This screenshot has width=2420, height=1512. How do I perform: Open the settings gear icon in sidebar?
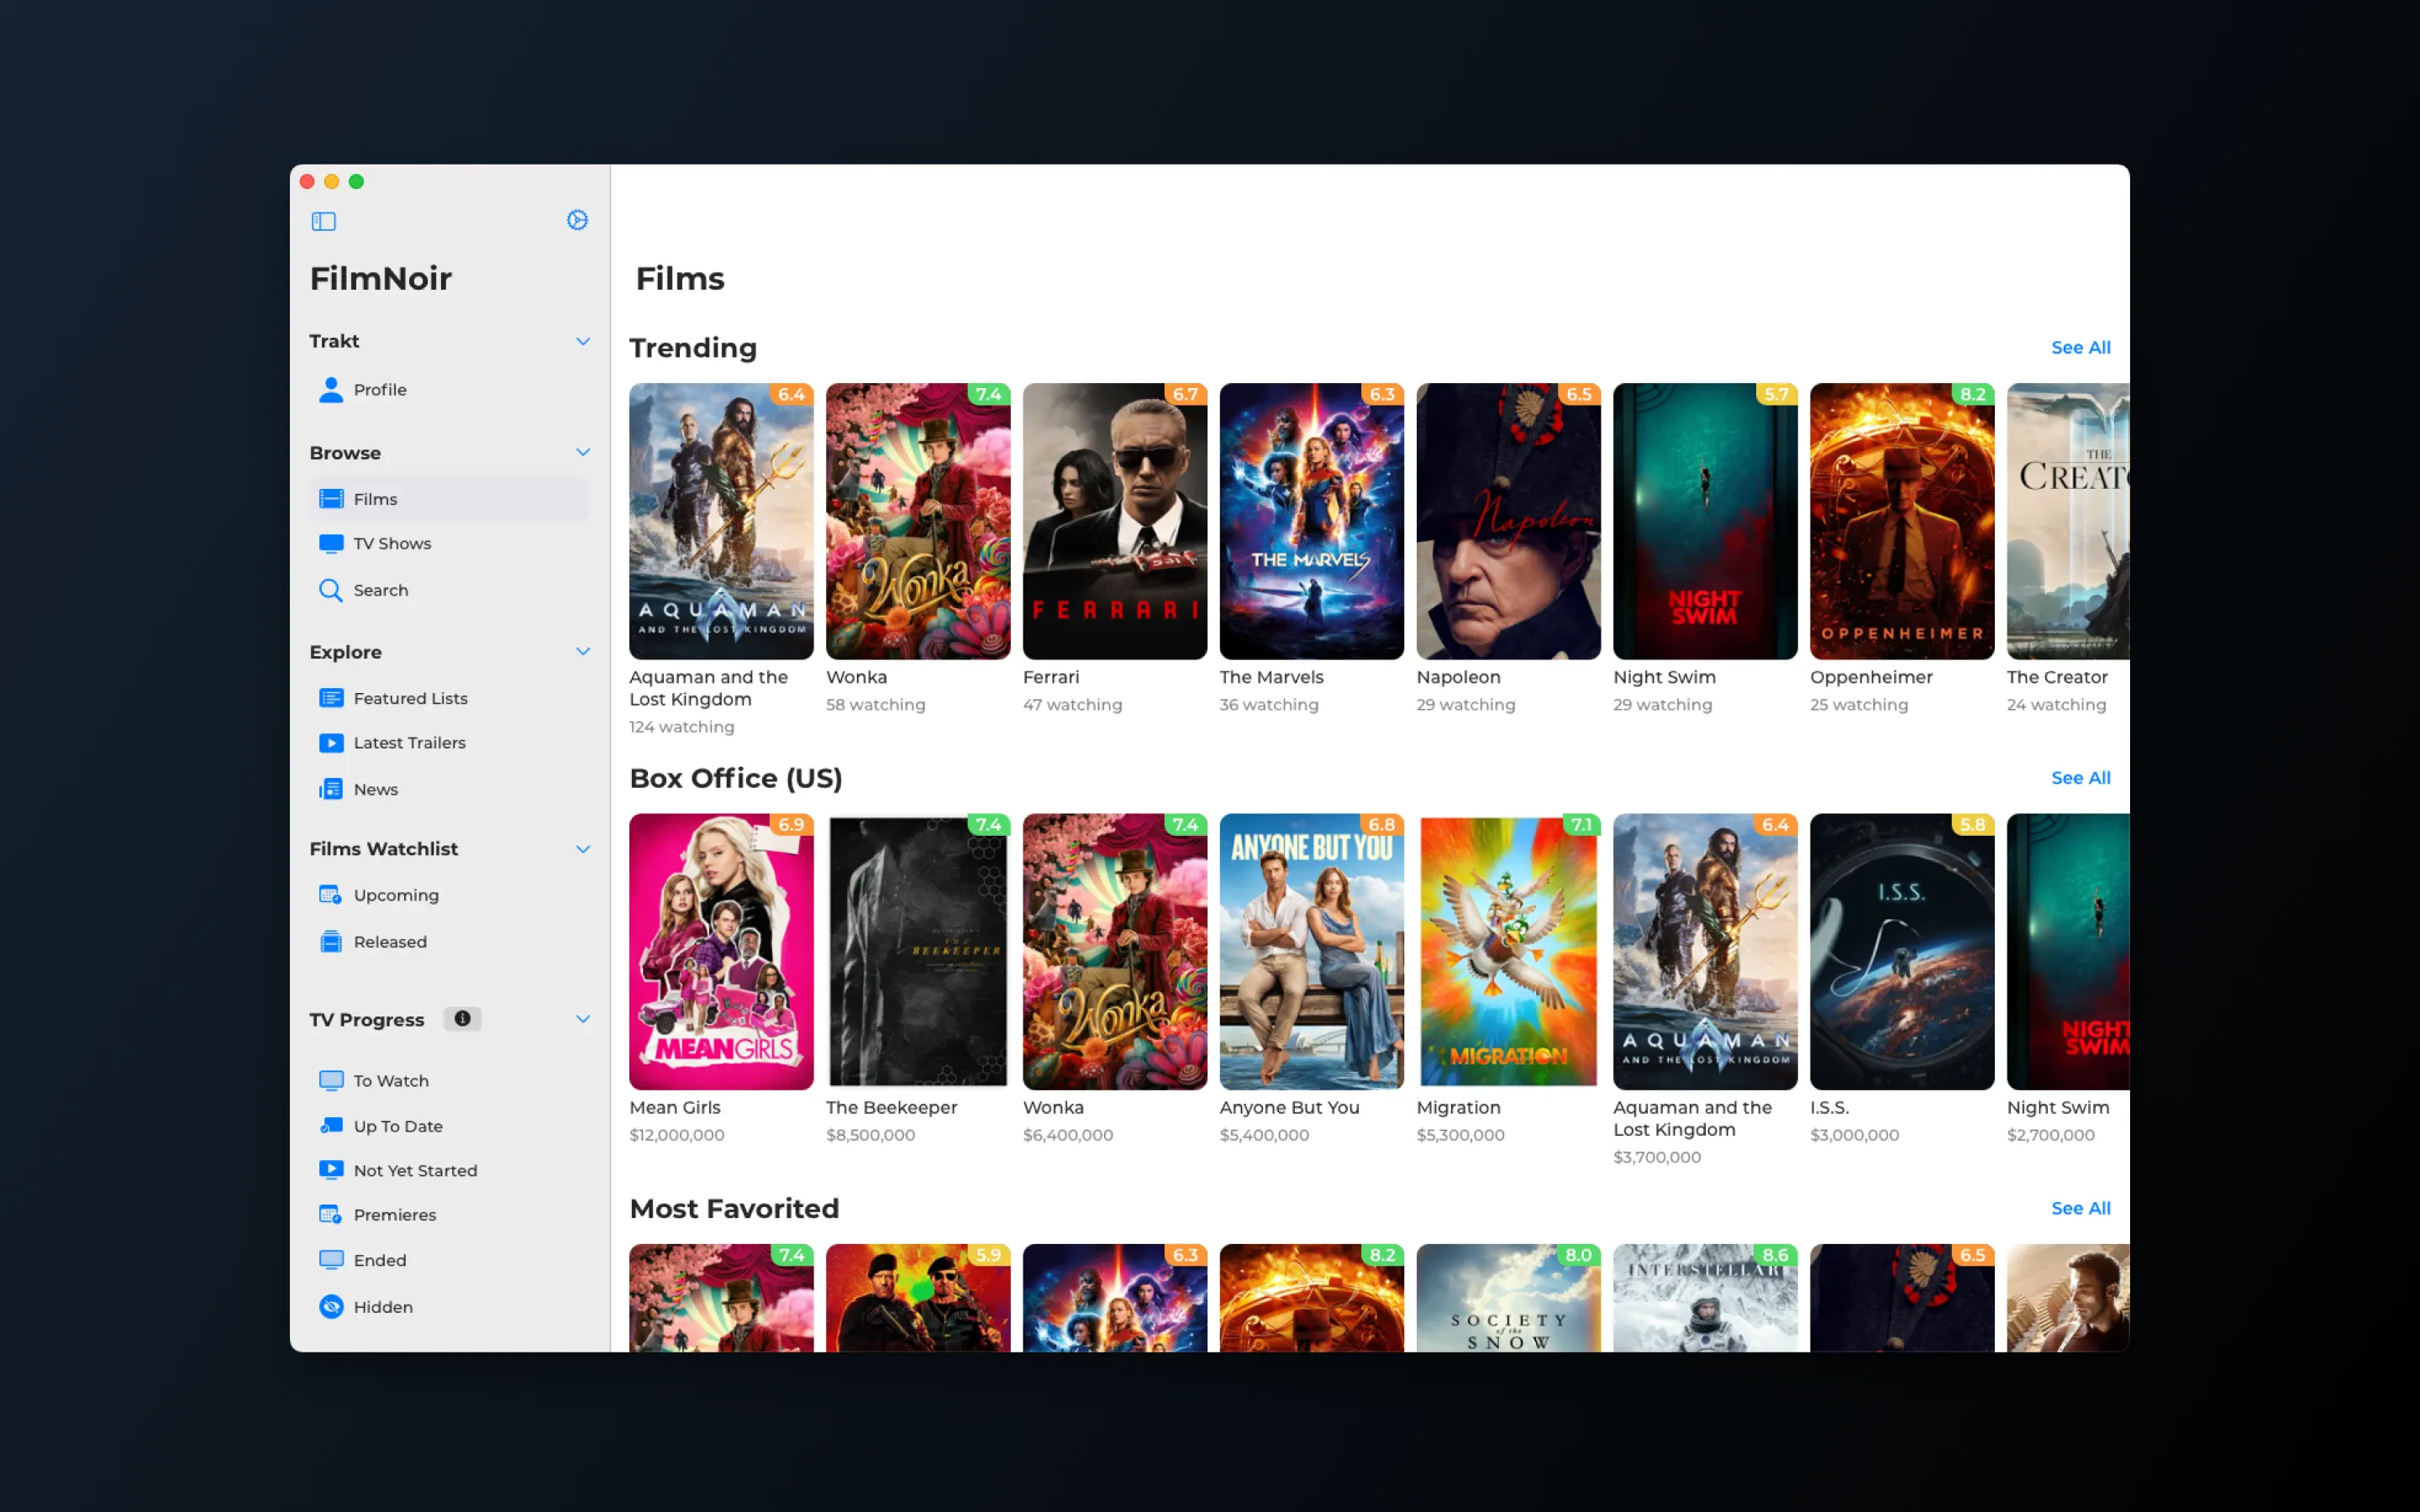pyautogui.click(x=577, y=220)
